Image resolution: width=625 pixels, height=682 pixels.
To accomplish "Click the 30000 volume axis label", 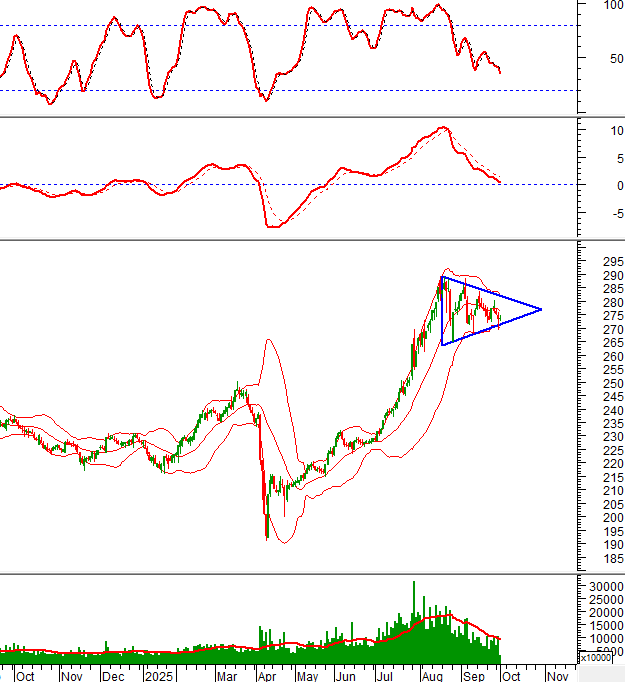I will (x=602, y=586).
